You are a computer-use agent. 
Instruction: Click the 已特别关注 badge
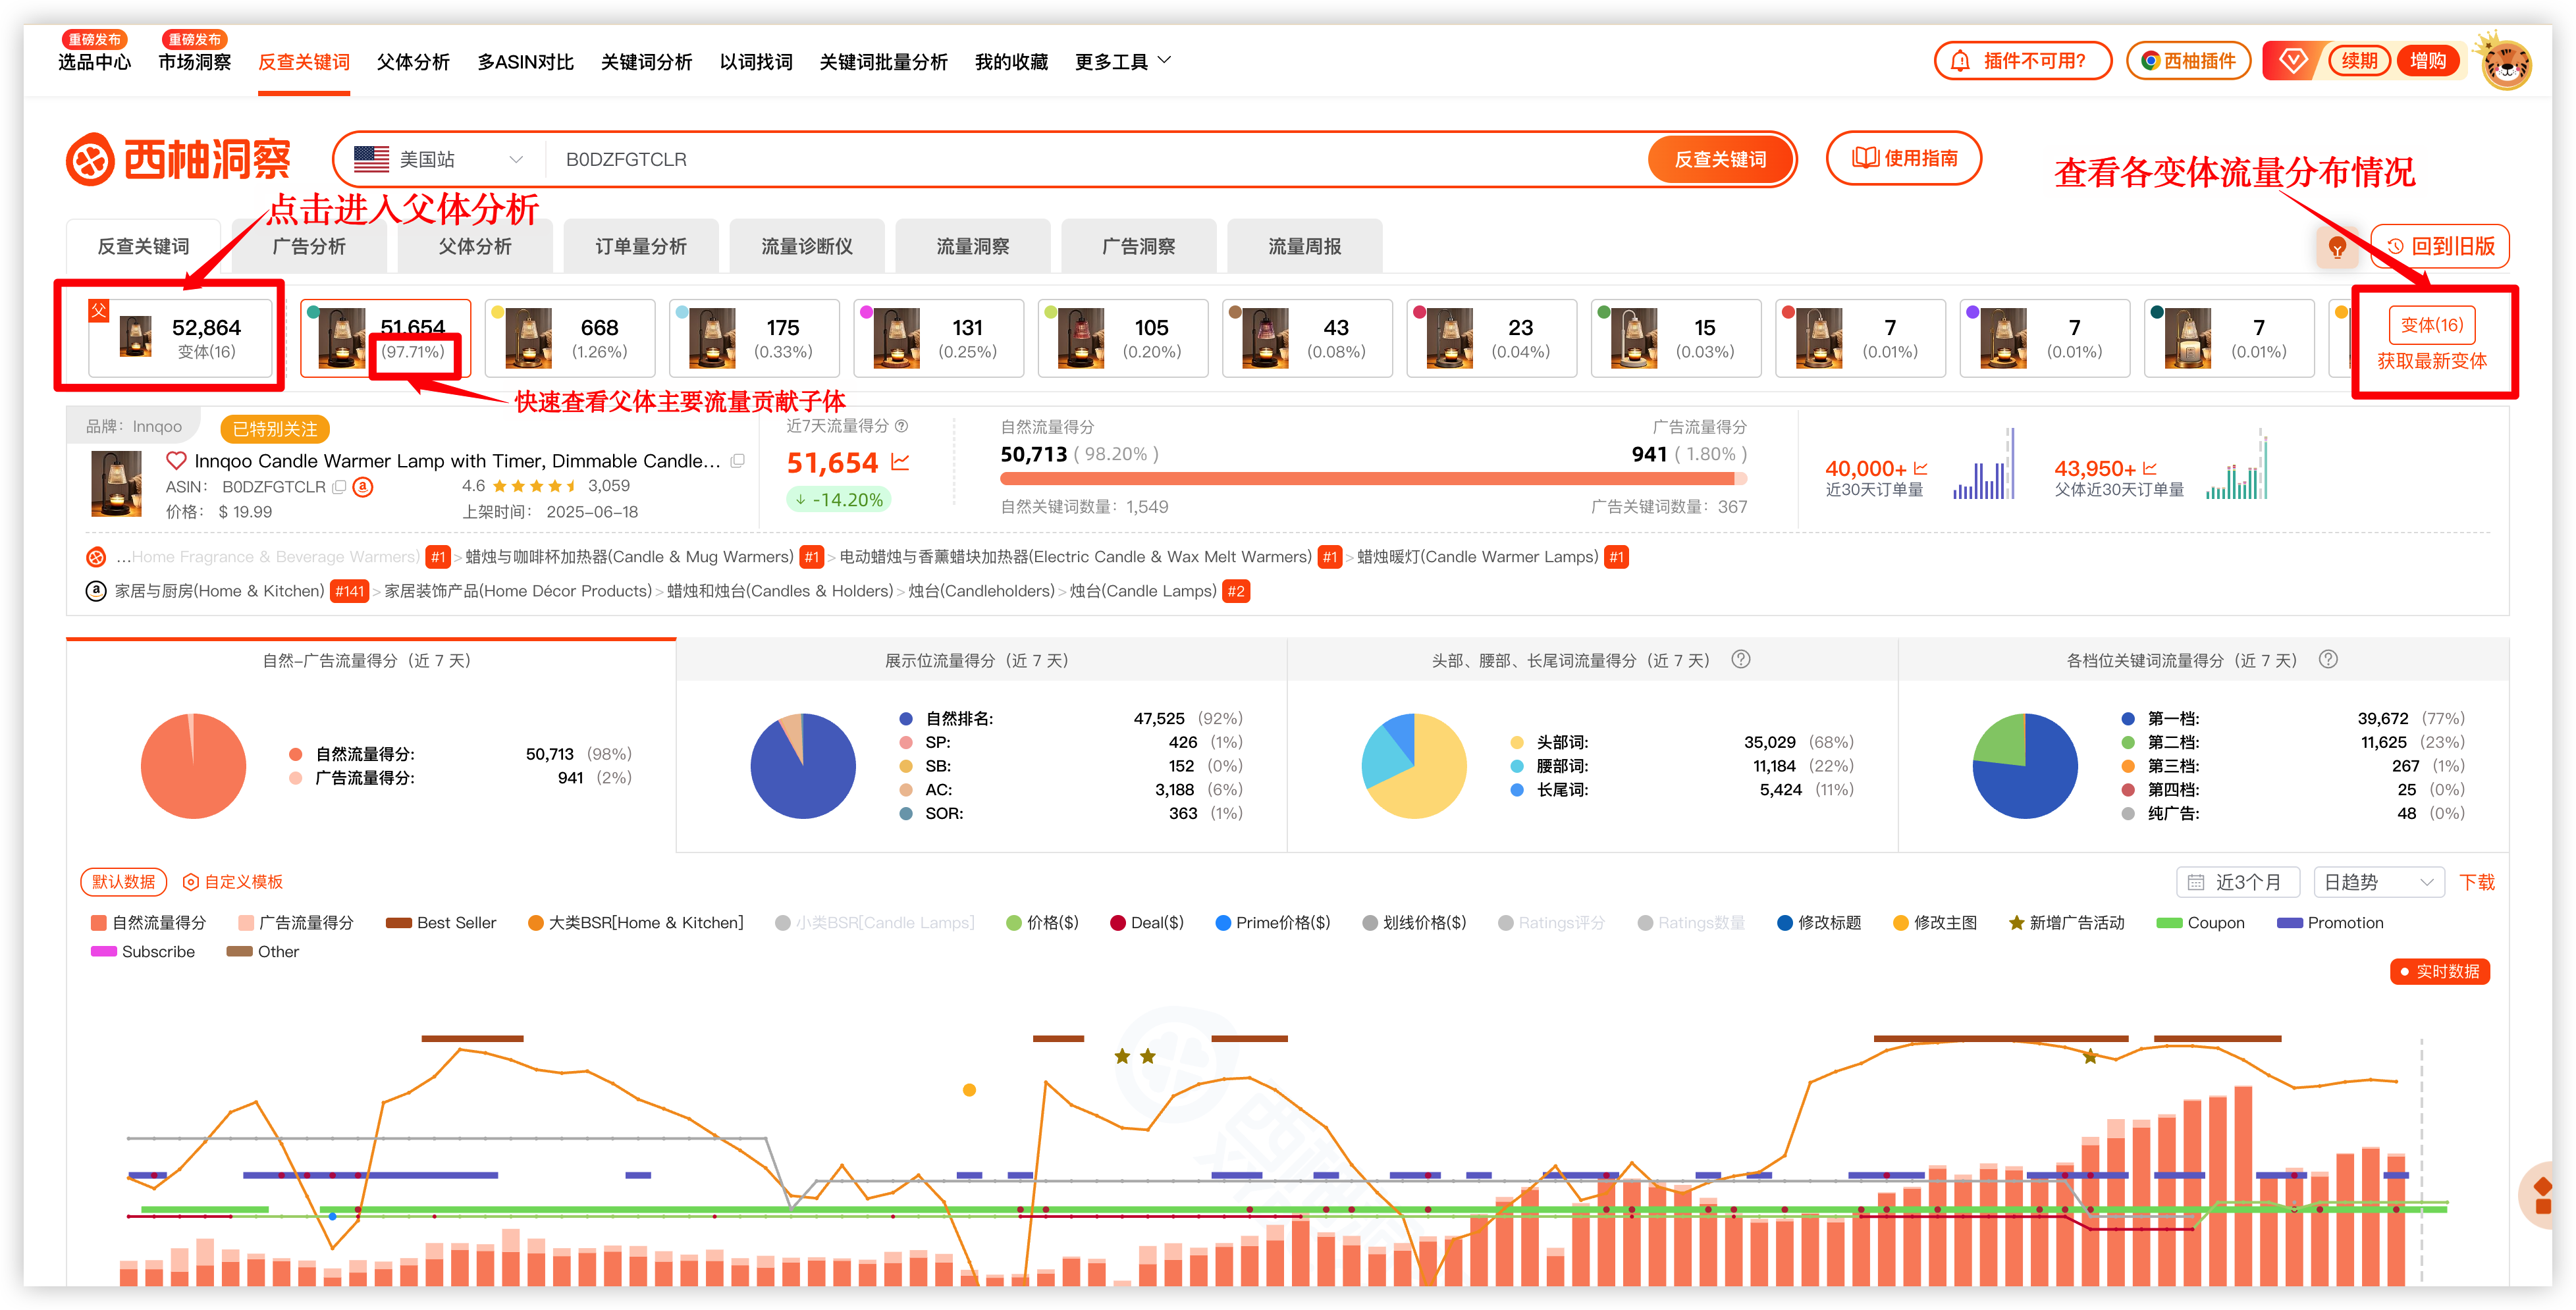274,429
